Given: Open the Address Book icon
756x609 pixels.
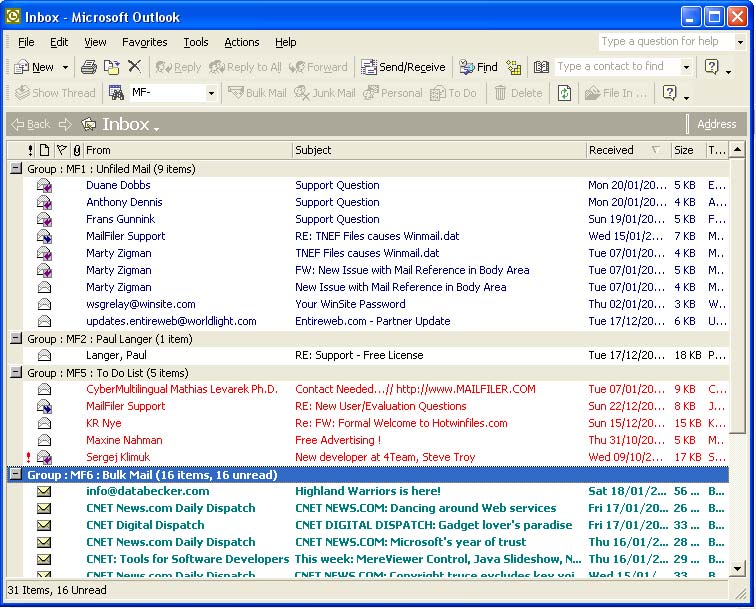Looking at the screenshot, I should (541, 67).
